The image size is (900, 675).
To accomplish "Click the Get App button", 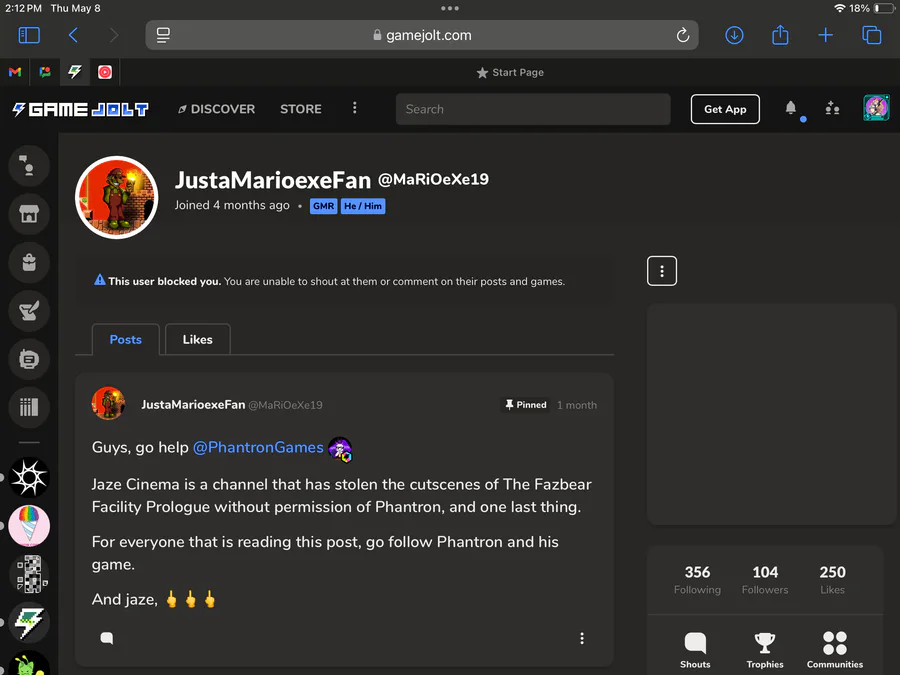I will pos(725,109).
